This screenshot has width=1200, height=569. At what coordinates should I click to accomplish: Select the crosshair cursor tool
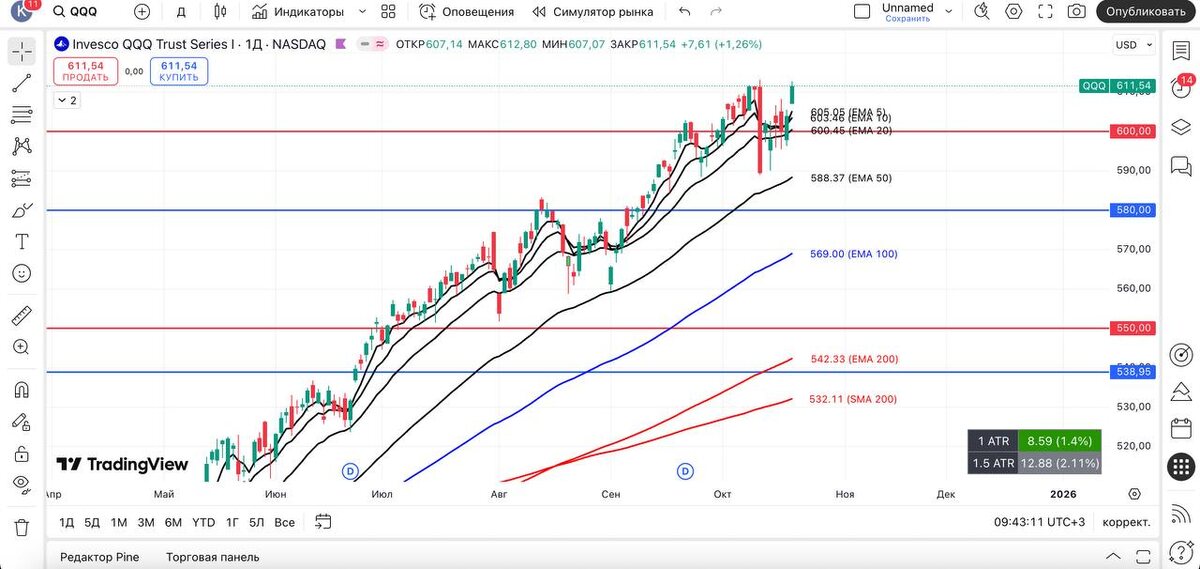[x=21, y=51]
